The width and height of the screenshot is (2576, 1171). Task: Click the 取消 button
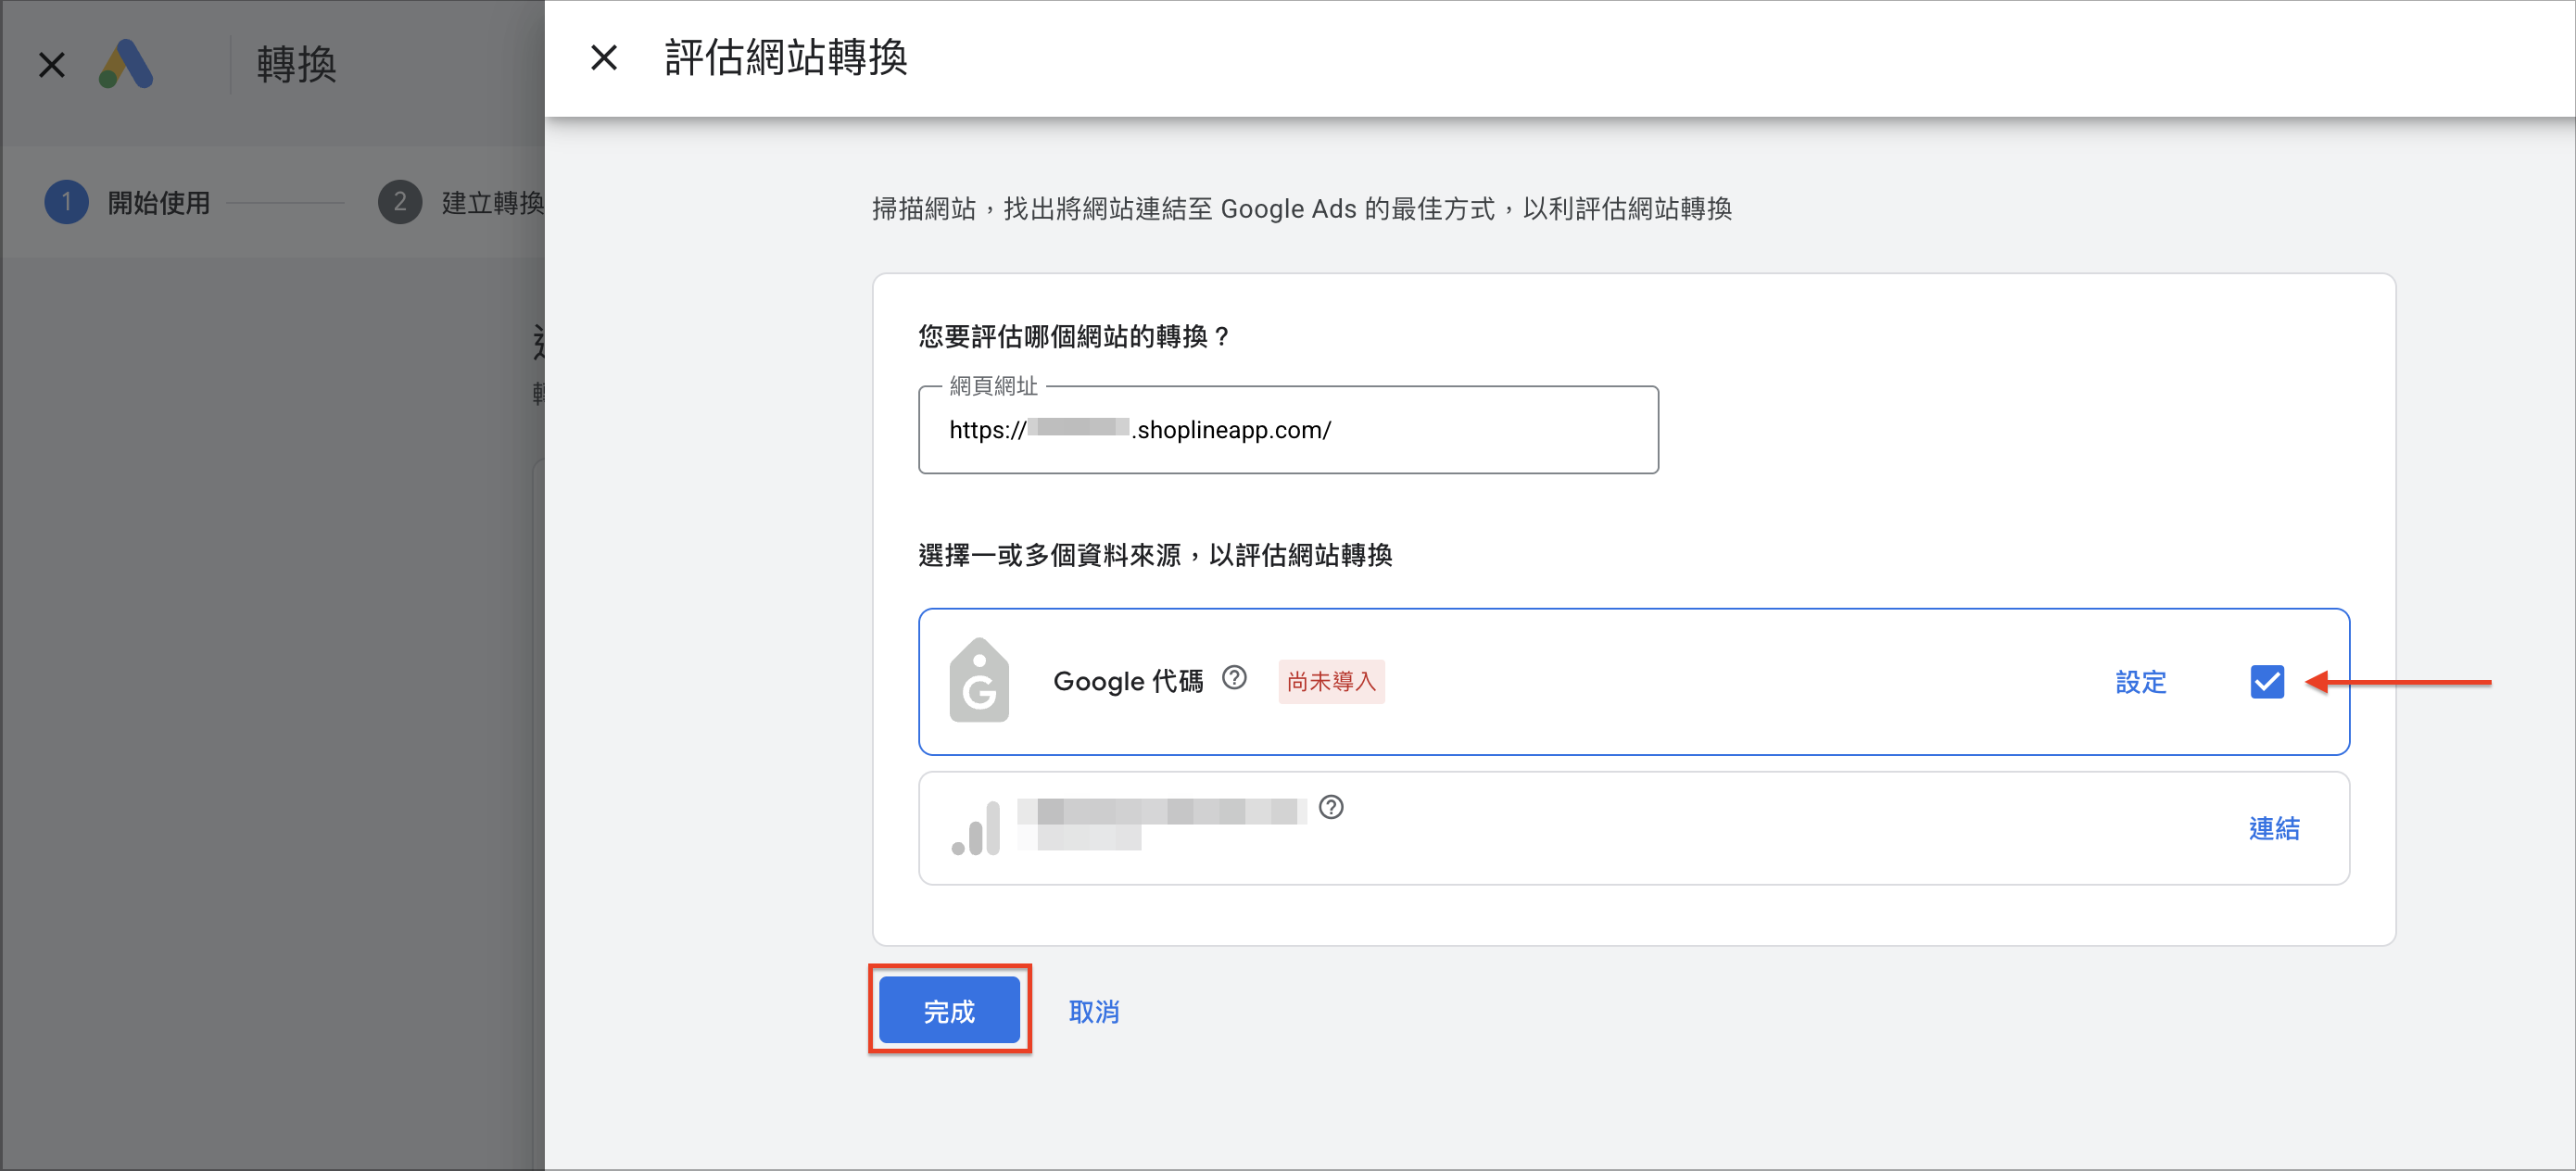[x=1094, y=1012]
